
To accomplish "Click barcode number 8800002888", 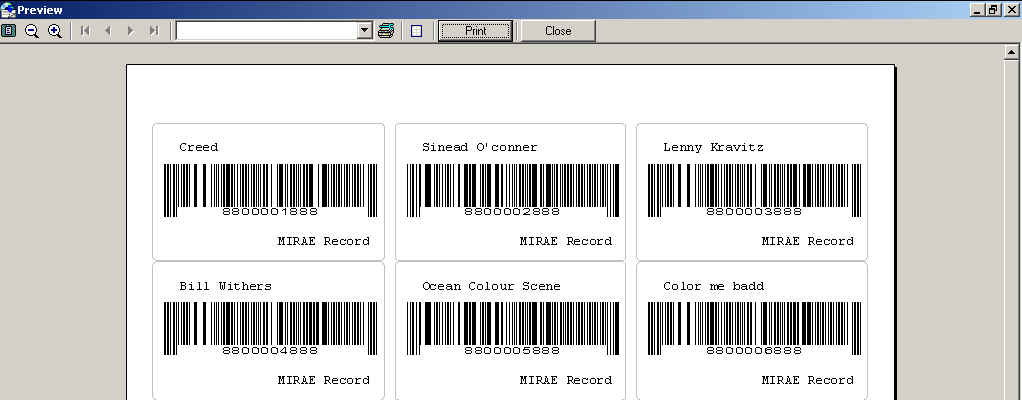I will (x=512, y=212).
